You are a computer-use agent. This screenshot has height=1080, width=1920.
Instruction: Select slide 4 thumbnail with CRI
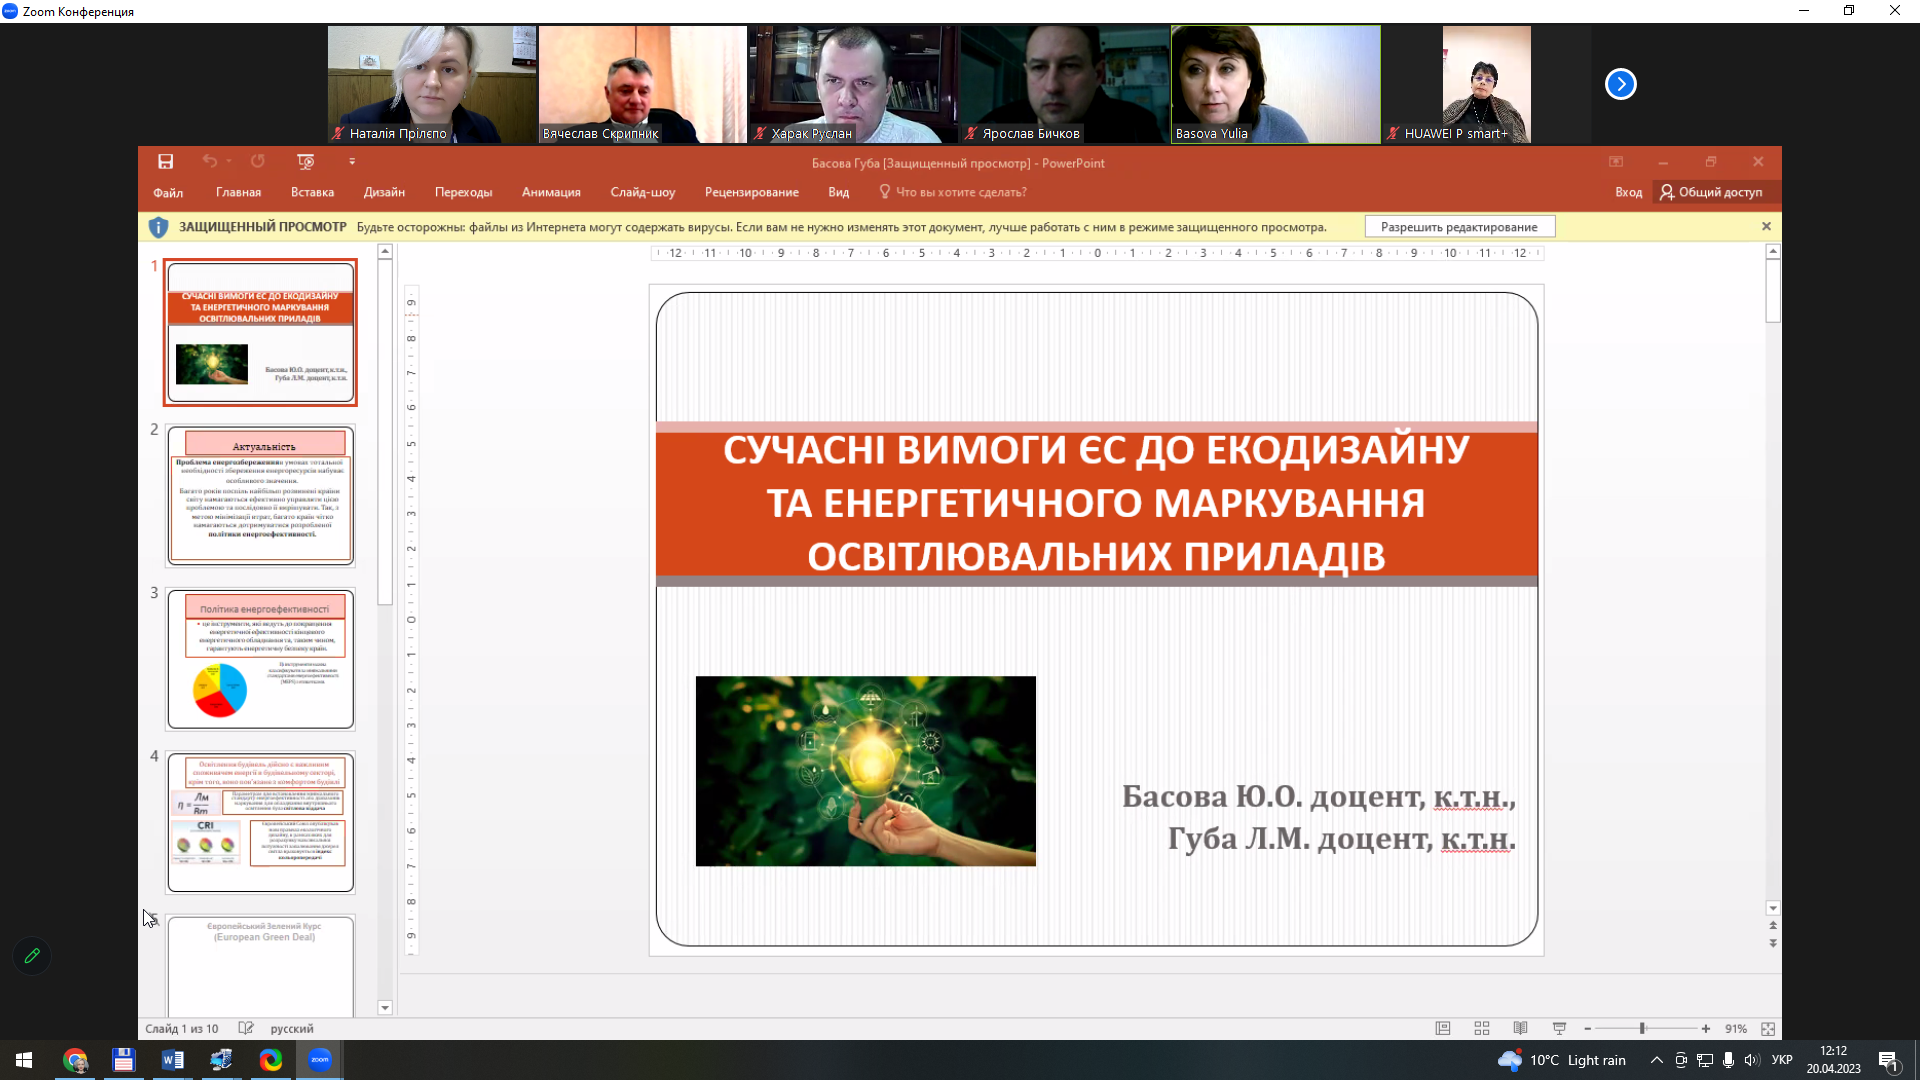click(x=260, y=822)
